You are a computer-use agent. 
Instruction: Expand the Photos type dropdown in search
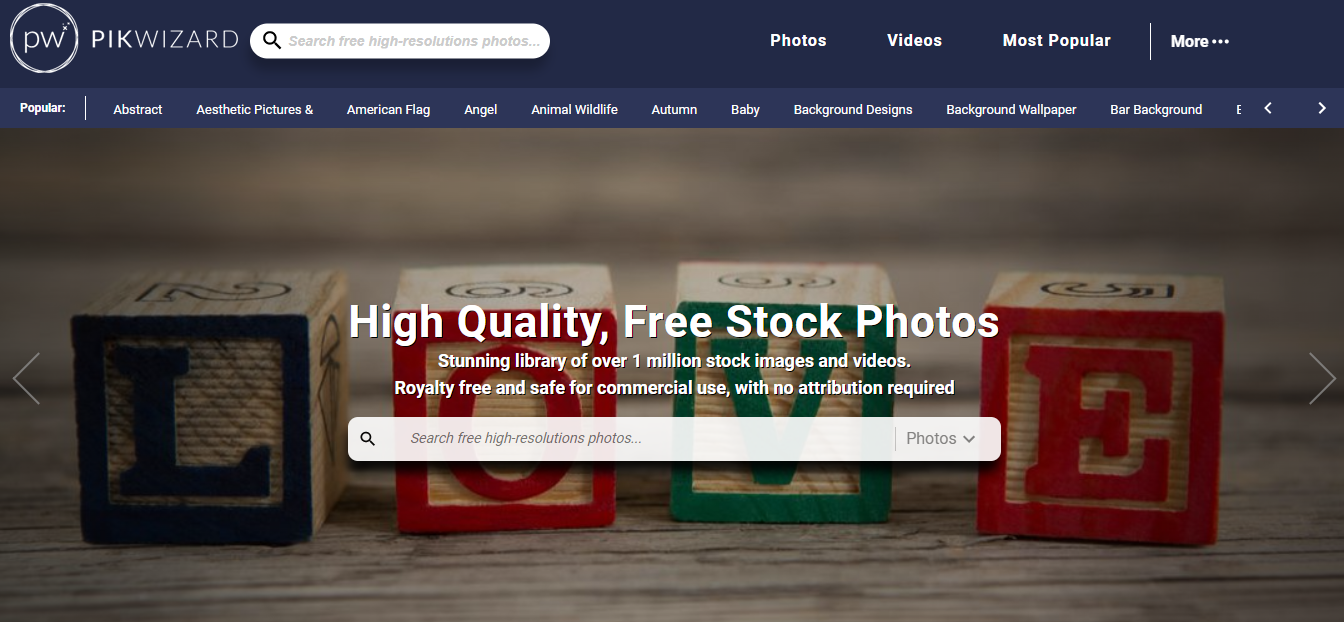940,438
